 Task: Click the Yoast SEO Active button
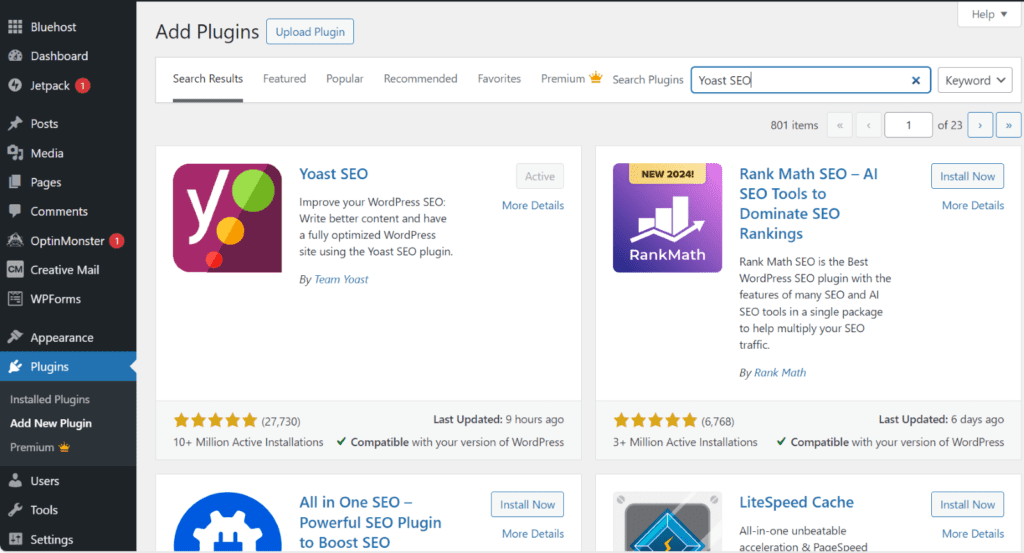click(x=539, y=176)
